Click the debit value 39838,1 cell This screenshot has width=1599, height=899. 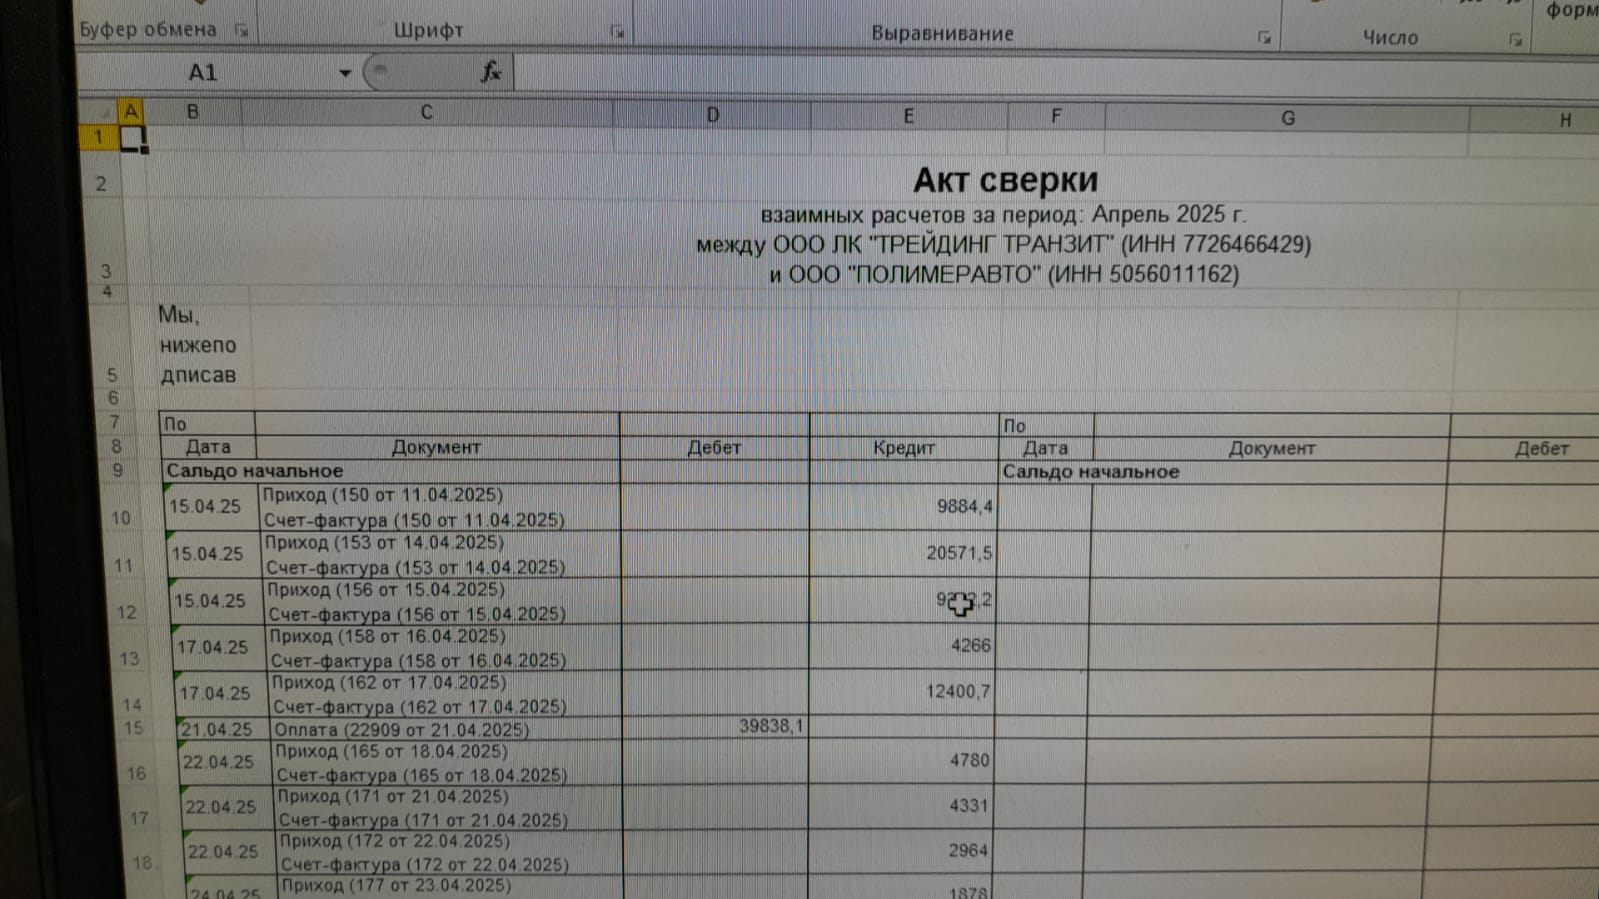coord(770,726)
